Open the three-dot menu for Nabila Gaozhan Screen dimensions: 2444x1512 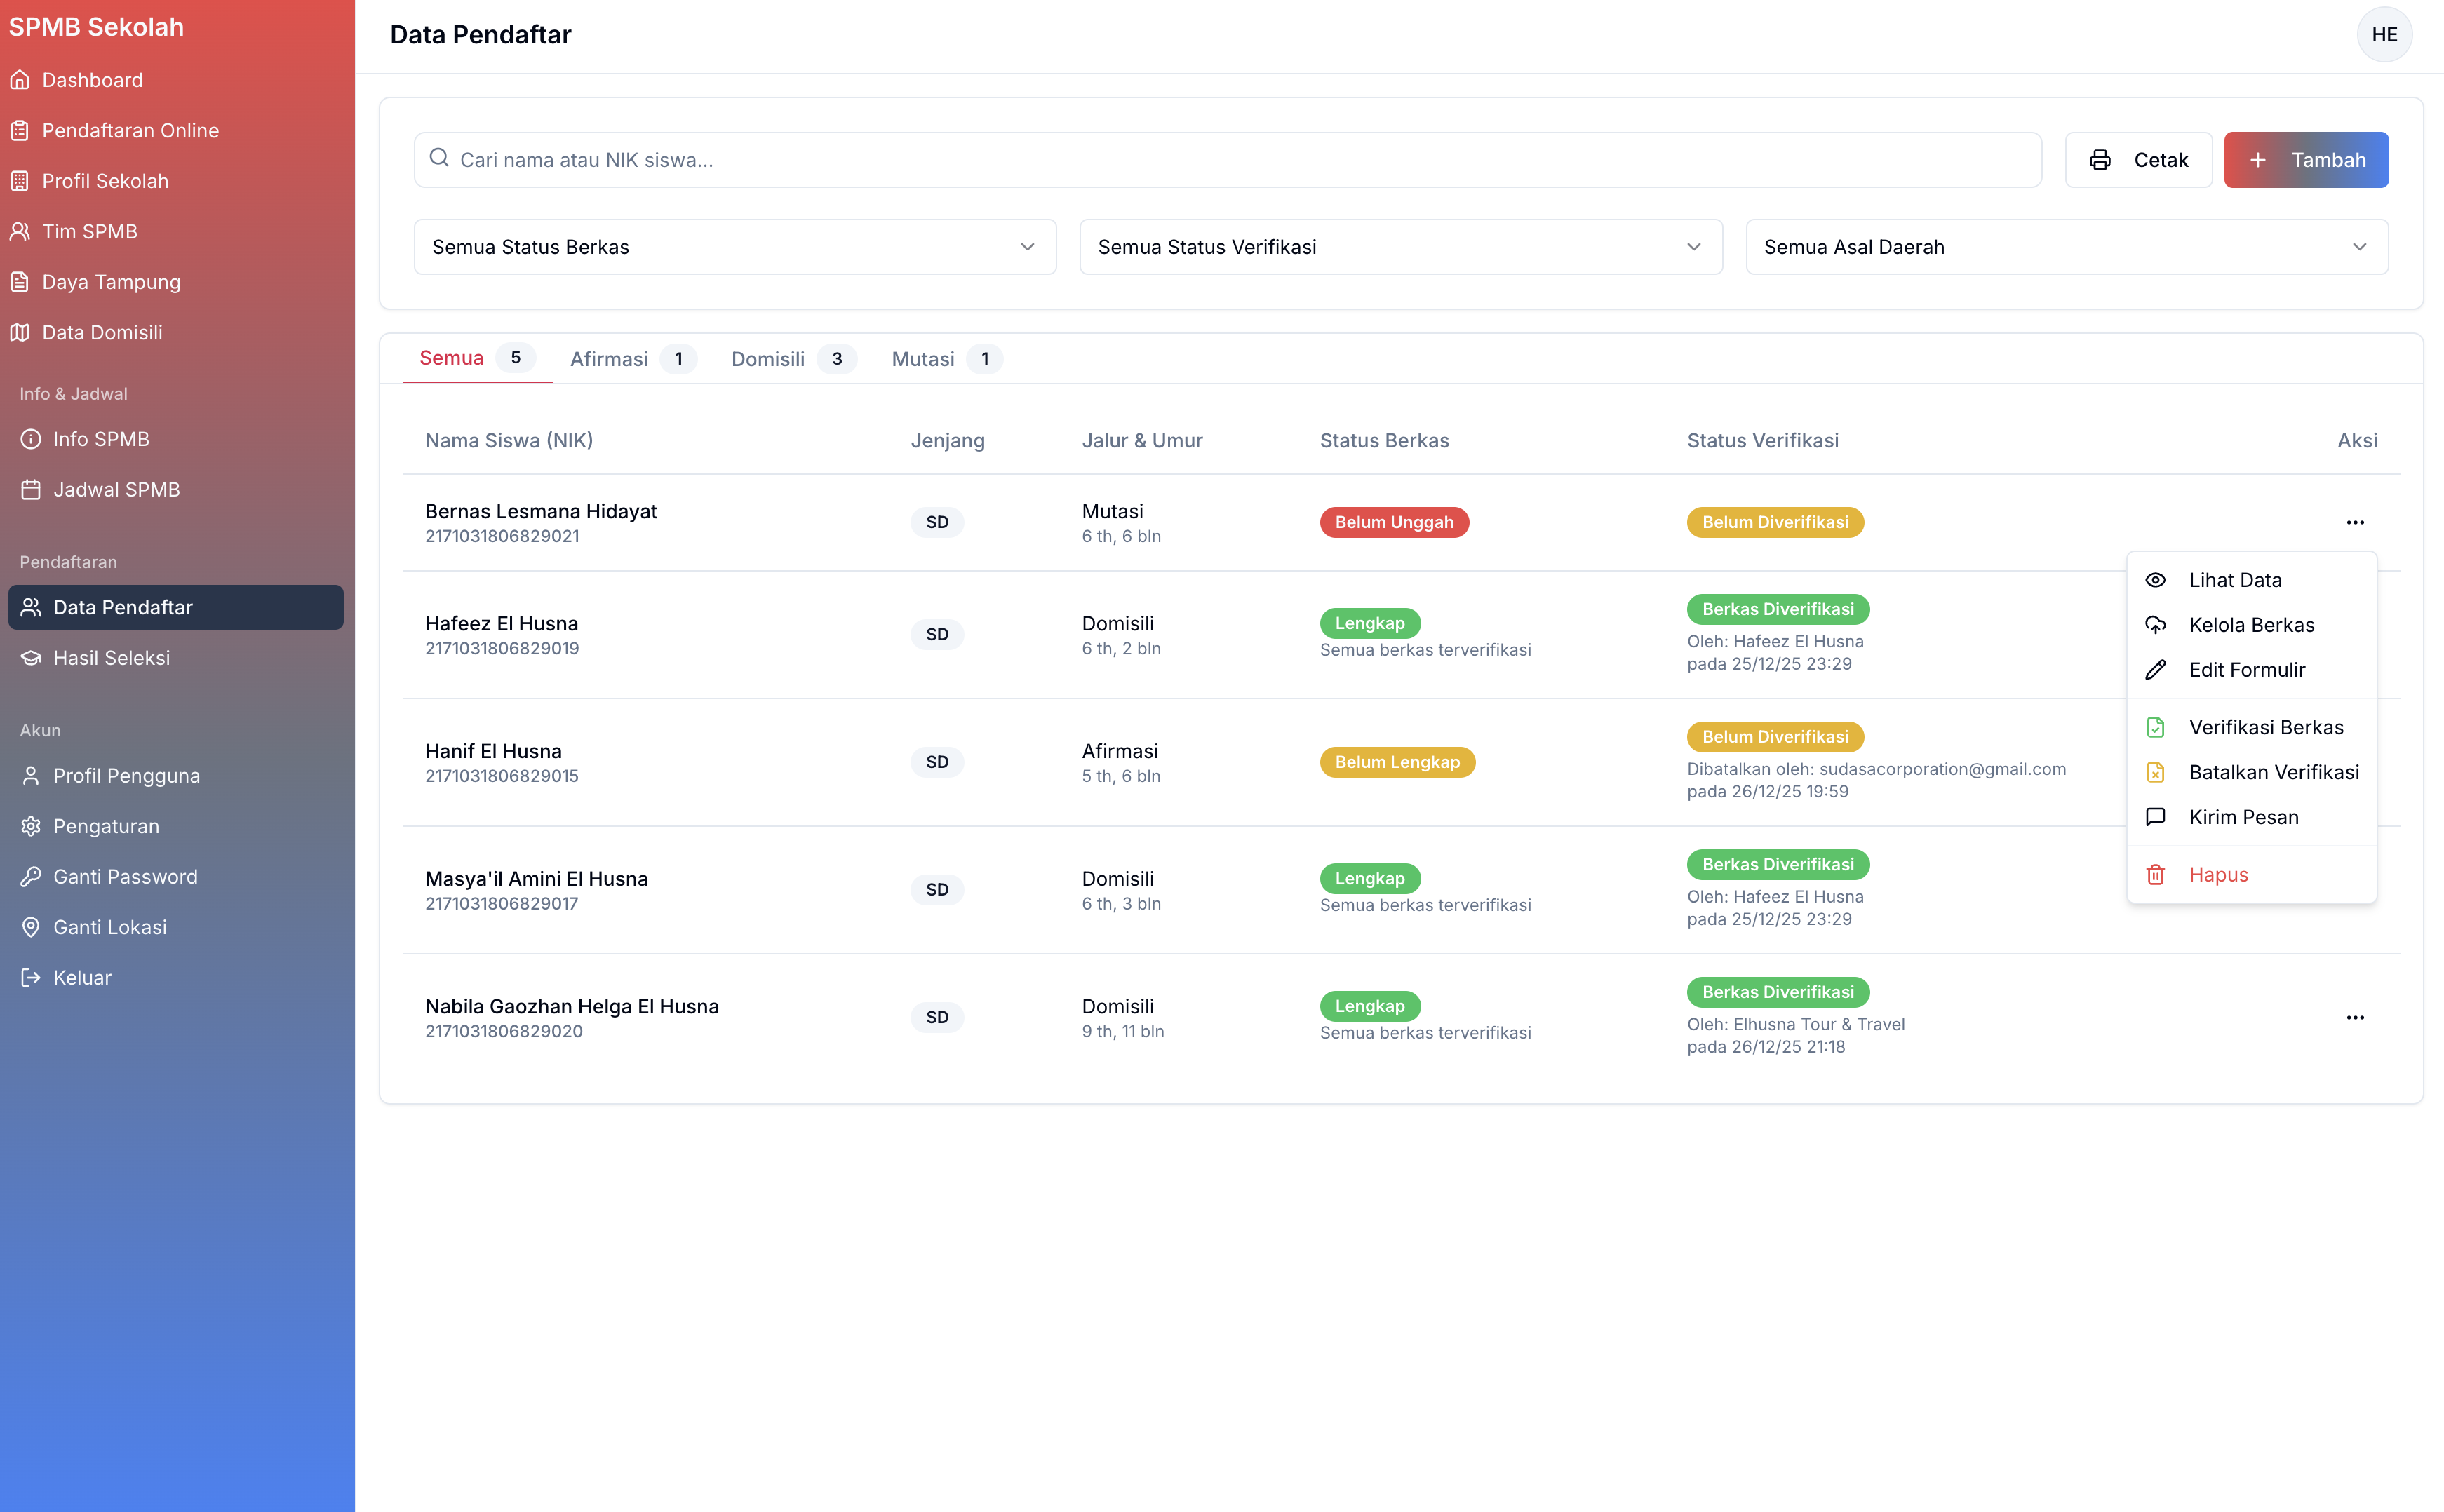2355,1018
